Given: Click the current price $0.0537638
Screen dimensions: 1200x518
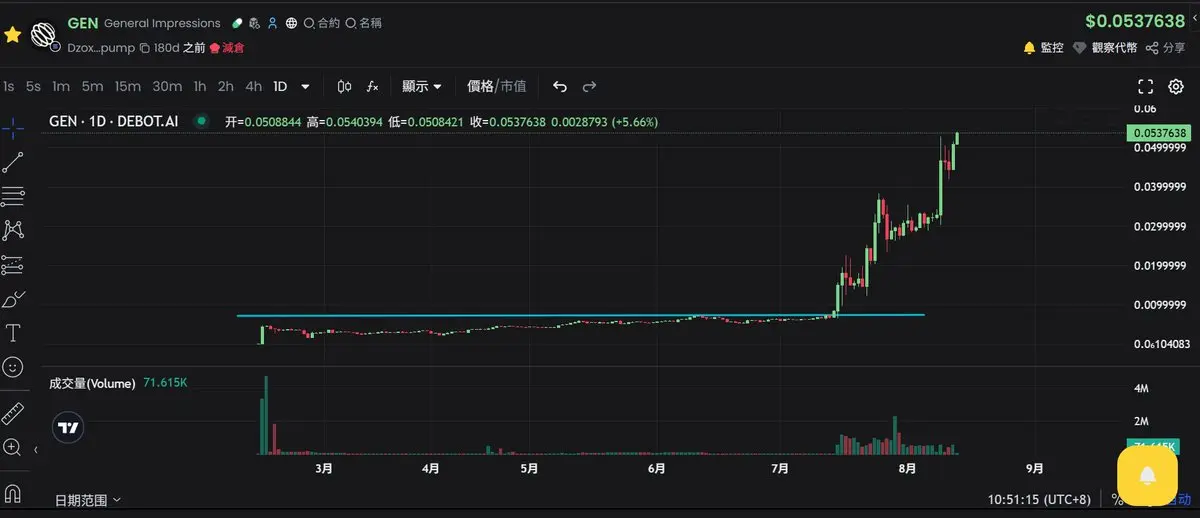Looking at the screenshot, I should (1136, 21).
